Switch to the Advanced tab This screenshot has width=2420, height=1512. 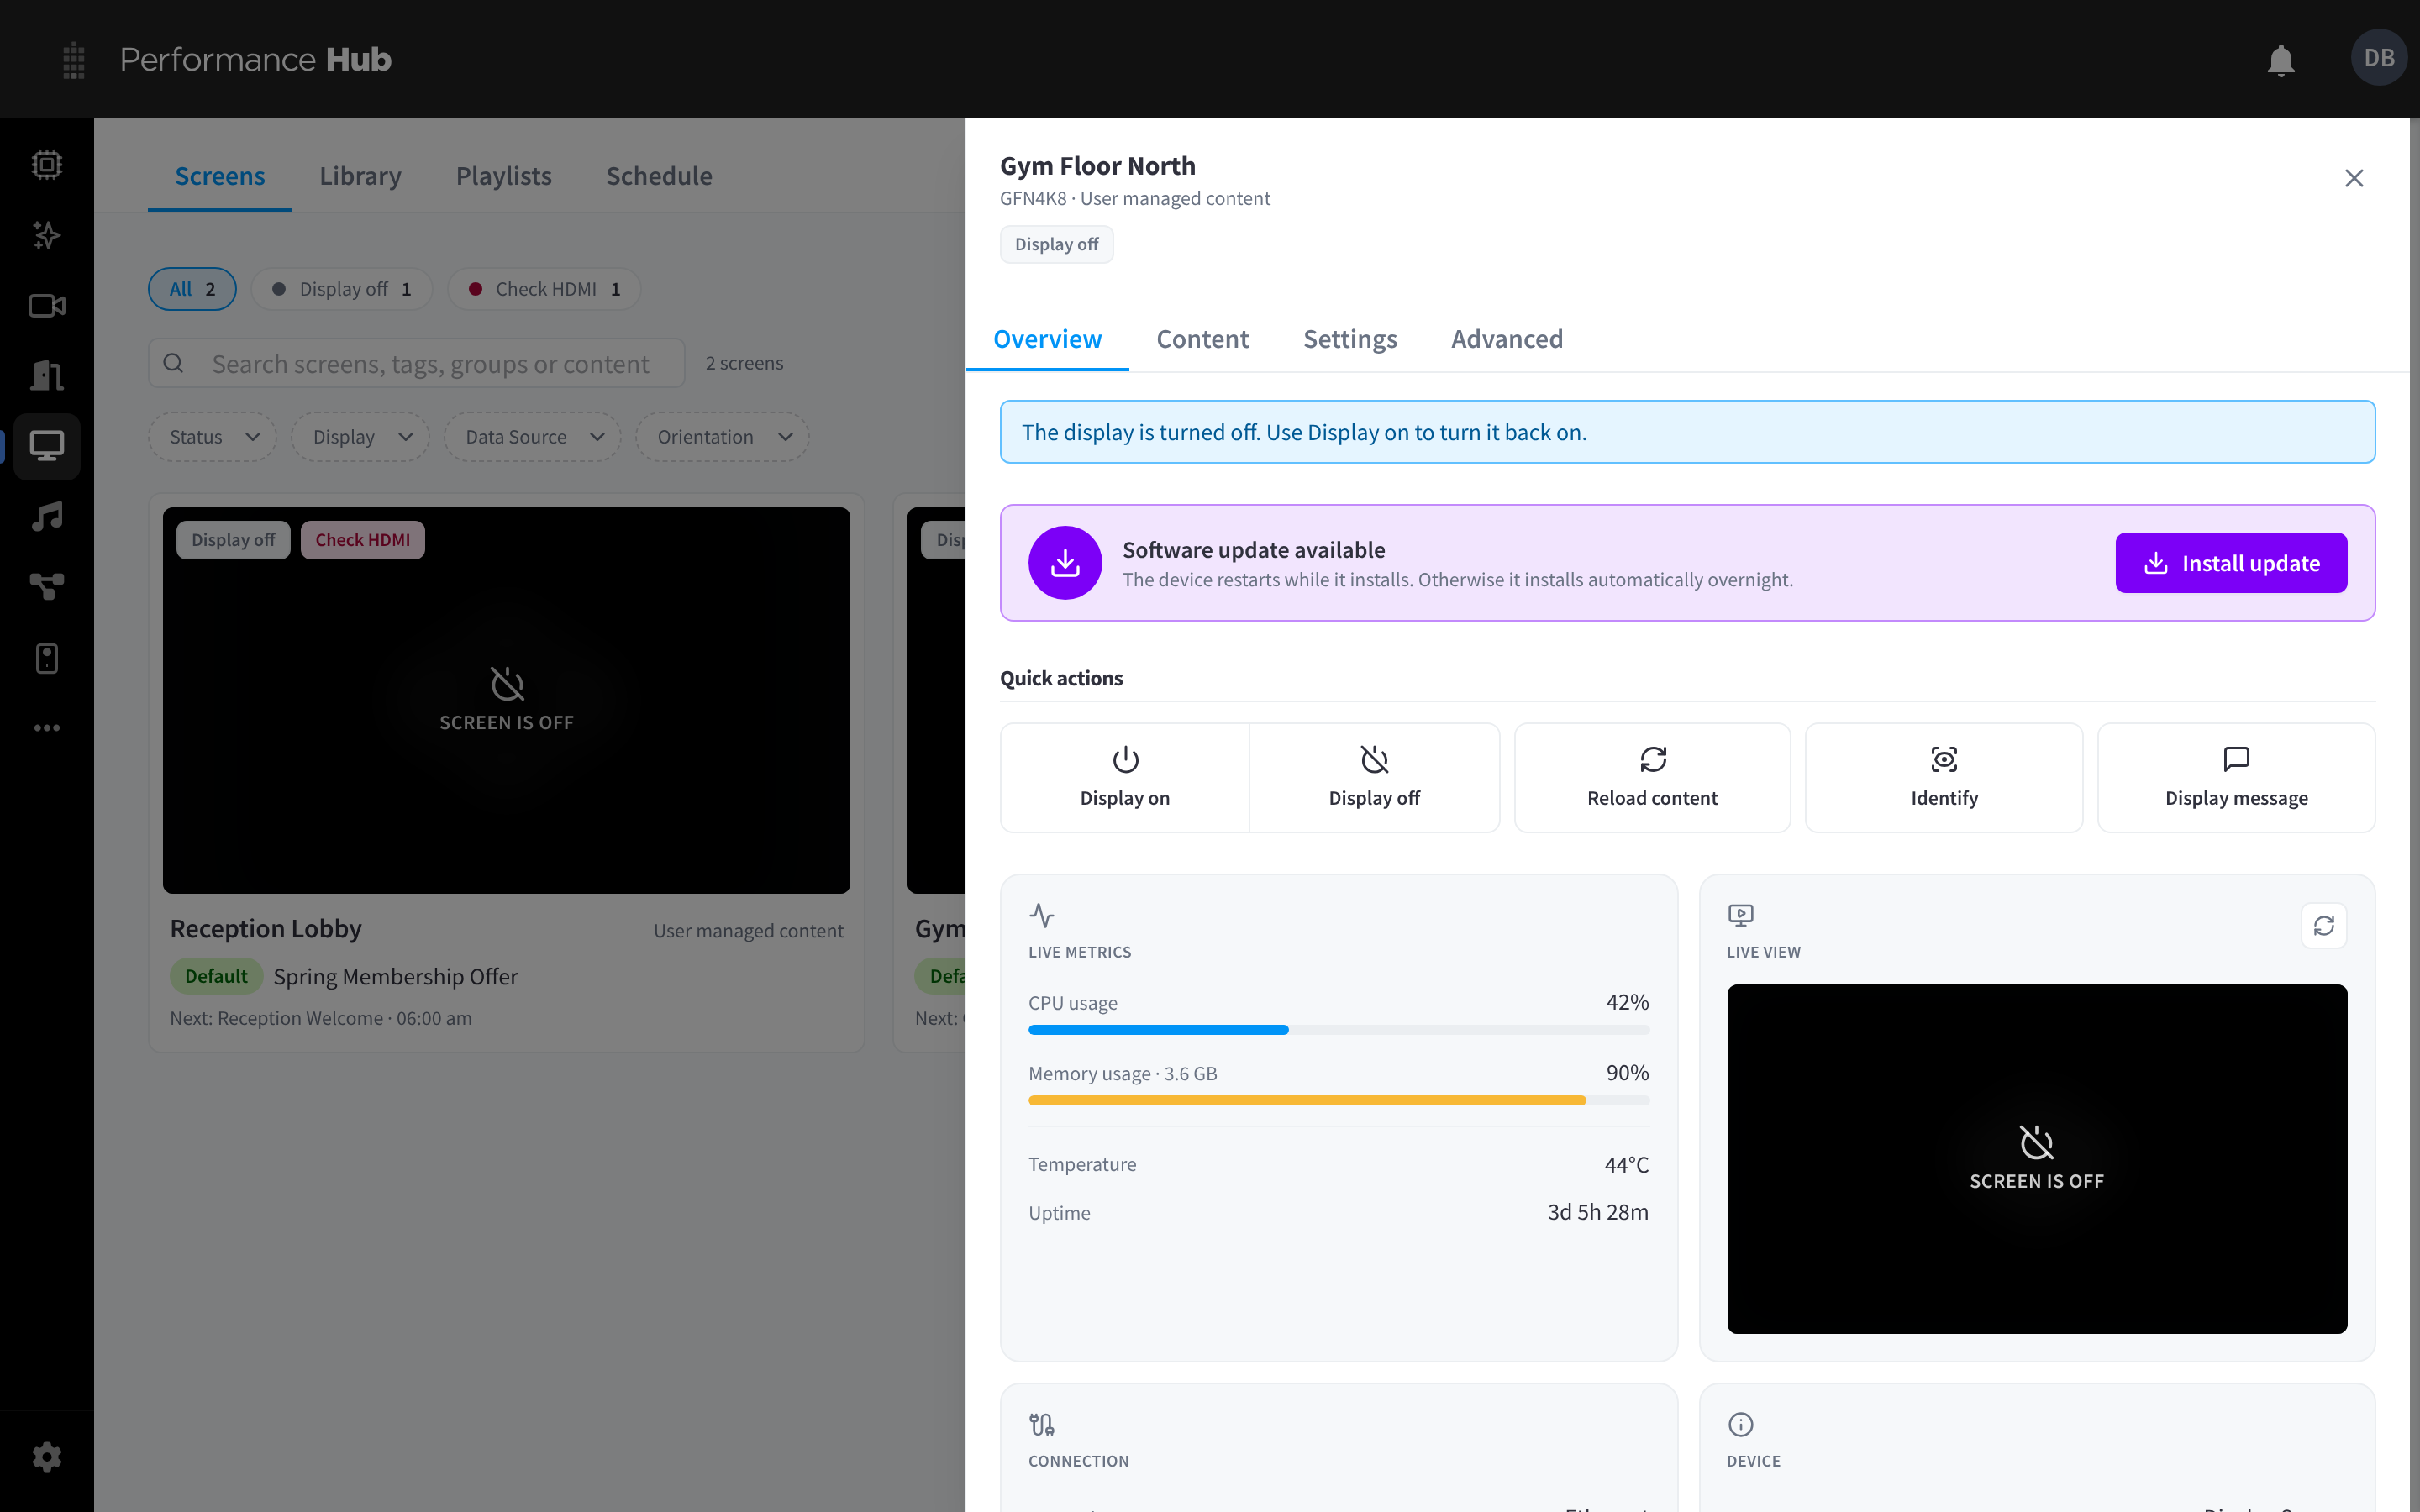pyautogui.click(x=1507, y=339)
